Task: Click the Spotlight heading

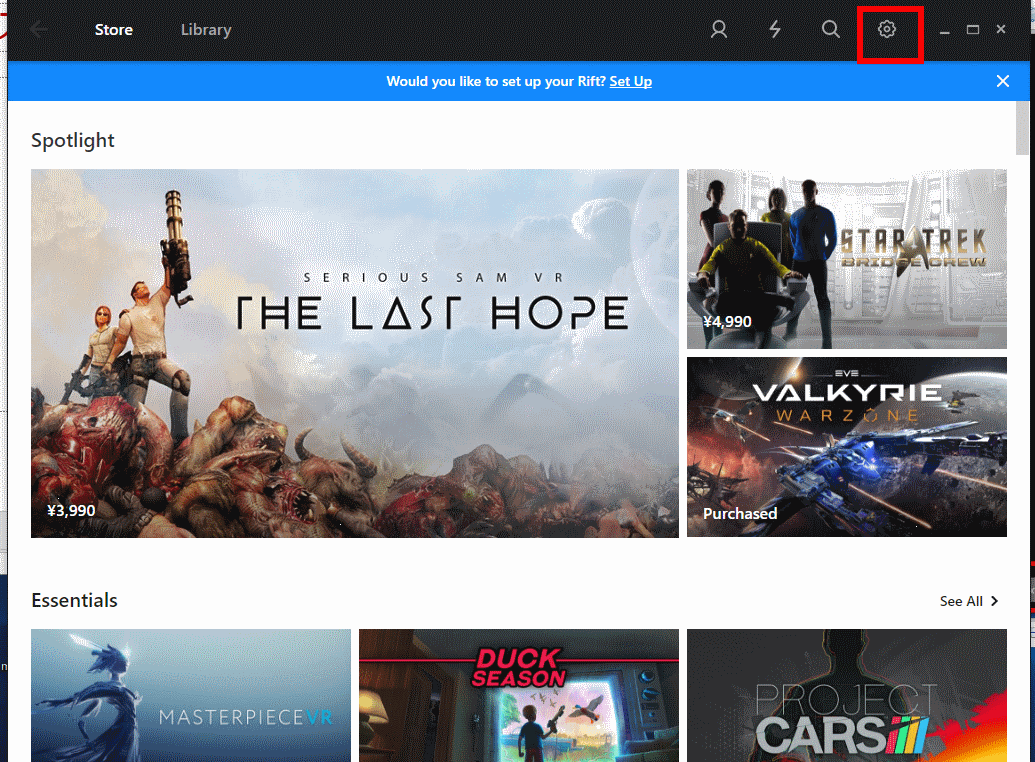Action: 73,140
